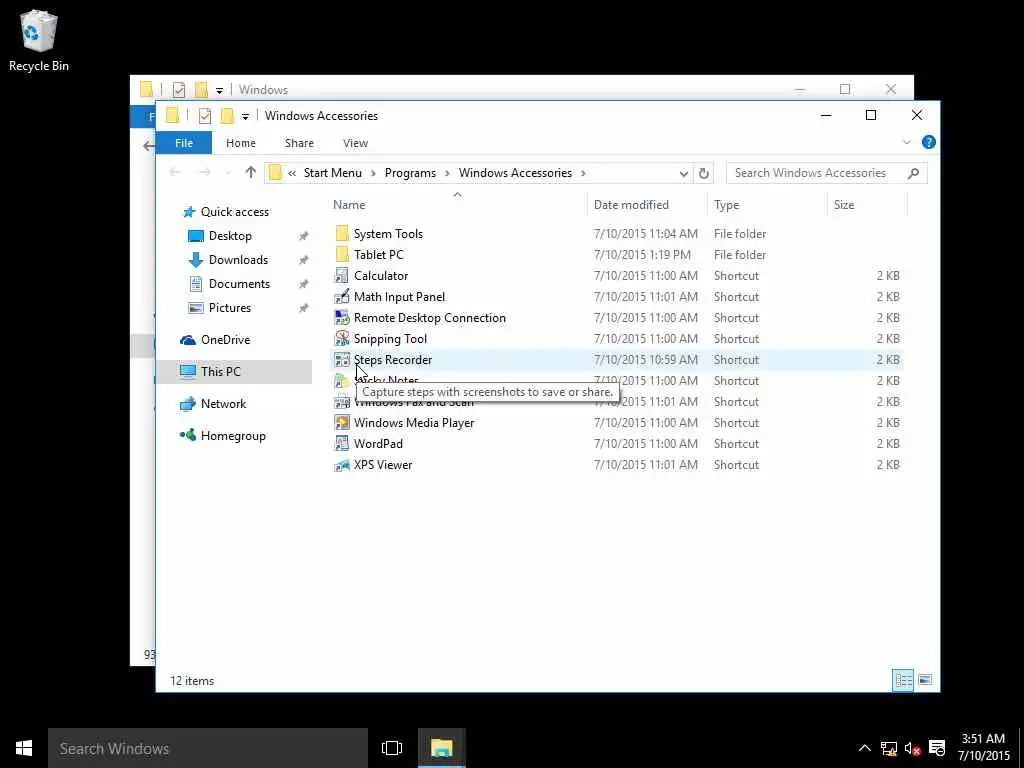Navigate to Start Menu breadcrumb

coord(332,173)
